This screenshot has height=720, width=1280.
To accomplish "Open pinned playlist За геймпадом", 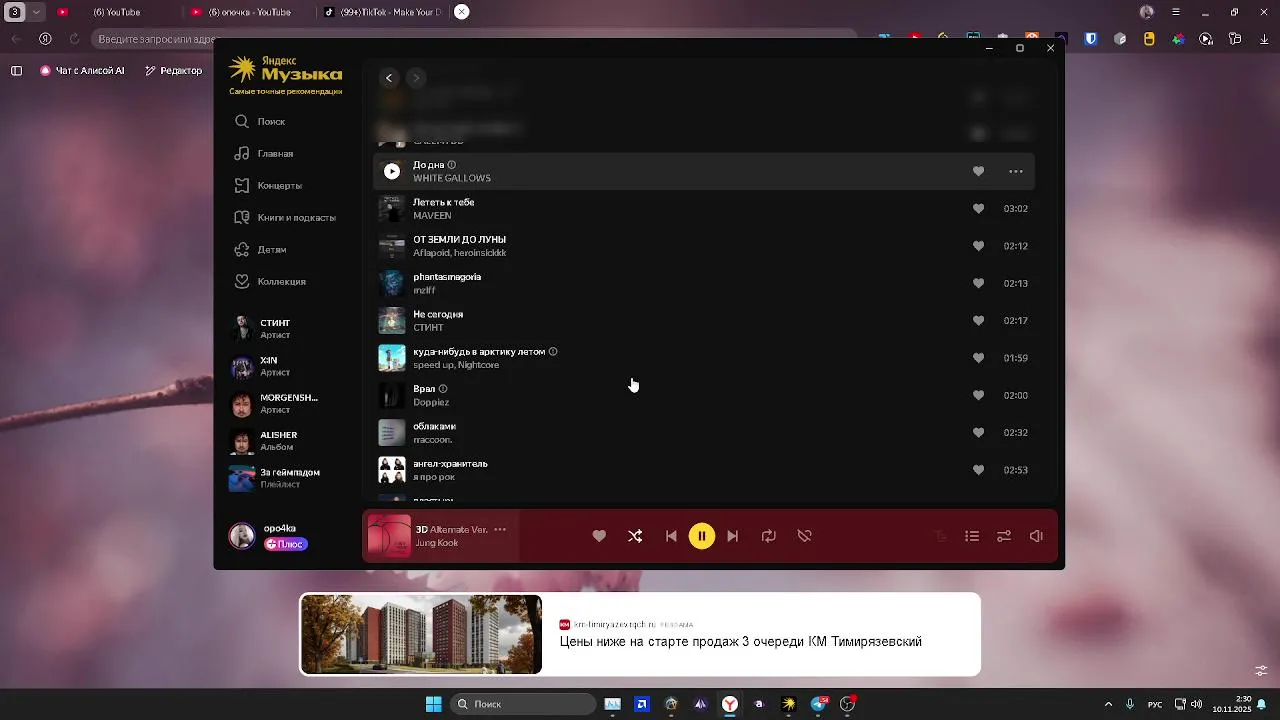I will (x=274, y=478).
